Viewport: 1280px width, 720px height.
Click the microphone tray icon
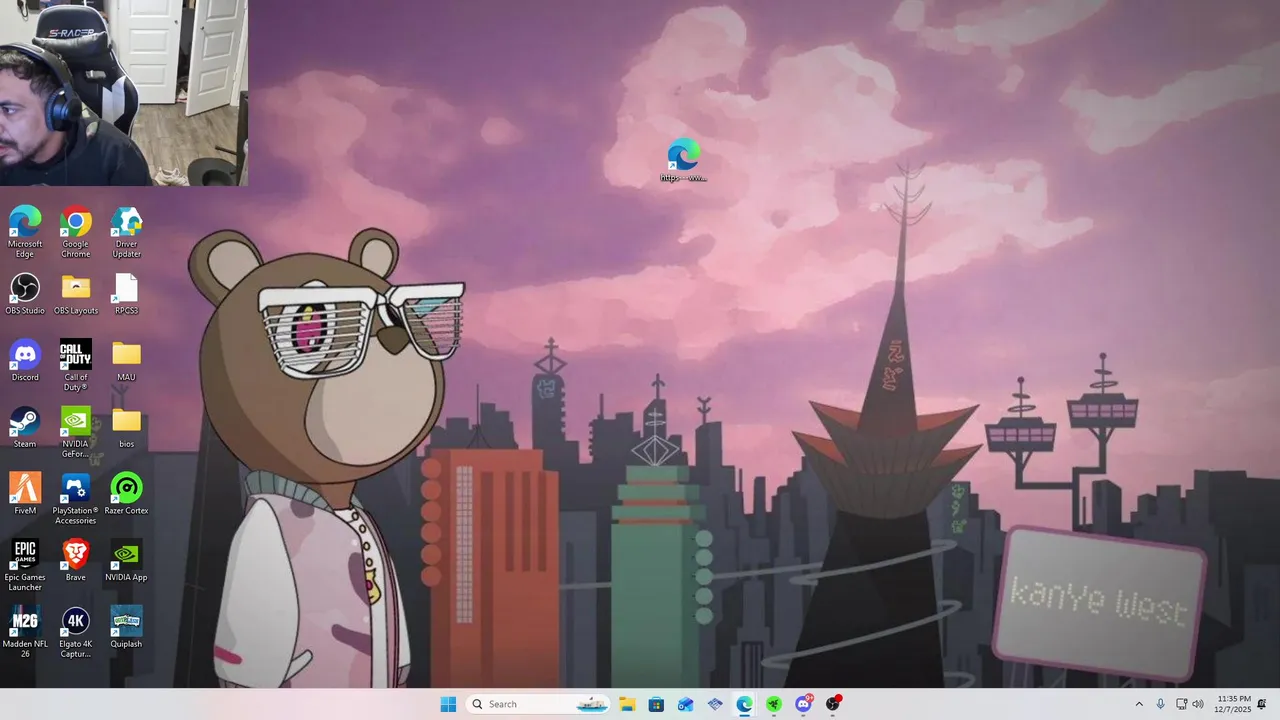pyautogui.click(x=1160, y=704)
